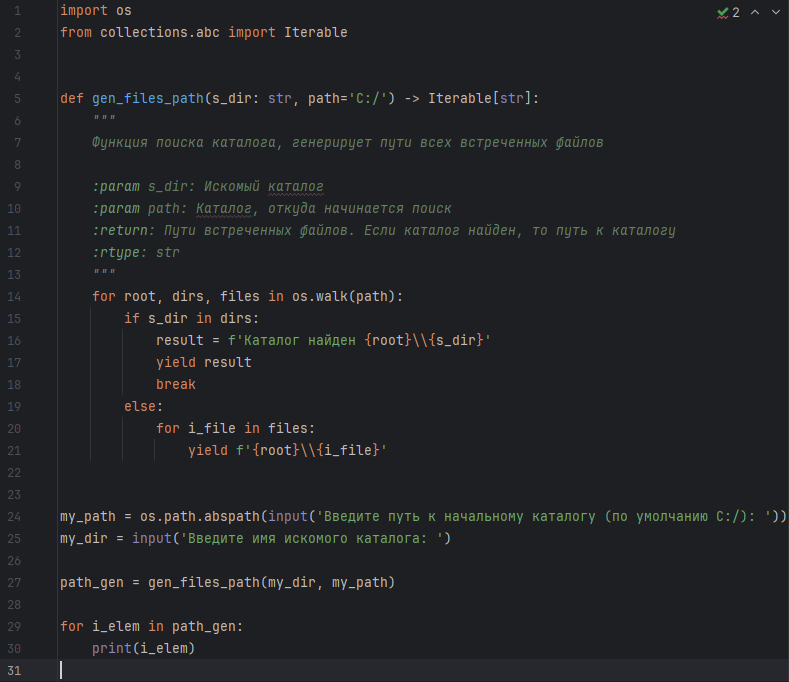The image size is (789, 682).
Task: Click gutter line number 14
Action: (14, 297)
